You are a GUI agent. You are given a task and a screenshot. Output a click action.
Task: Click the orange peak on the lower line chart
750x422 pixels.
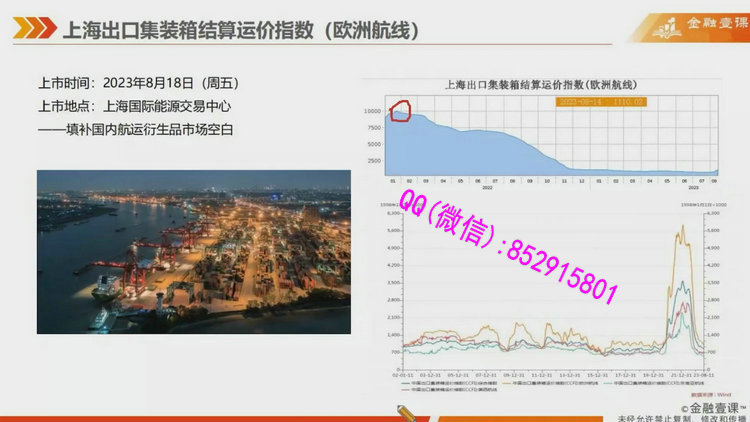[684, 232]
